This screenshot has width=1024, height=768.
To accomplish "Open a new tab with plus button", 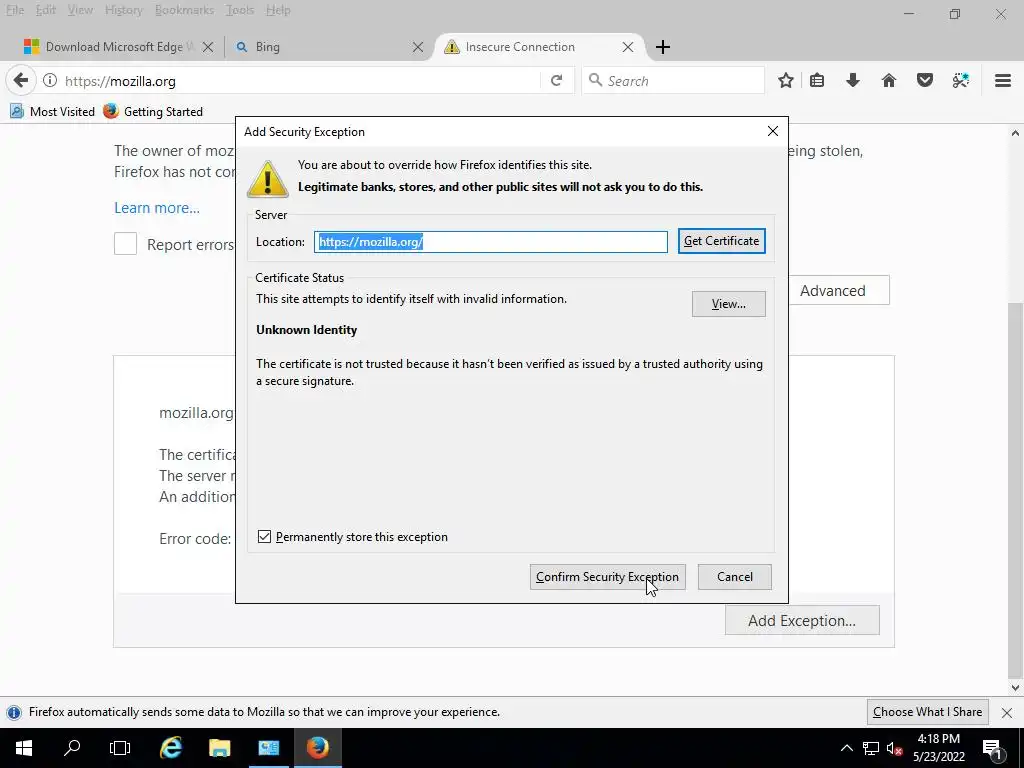I will (662, 47).
